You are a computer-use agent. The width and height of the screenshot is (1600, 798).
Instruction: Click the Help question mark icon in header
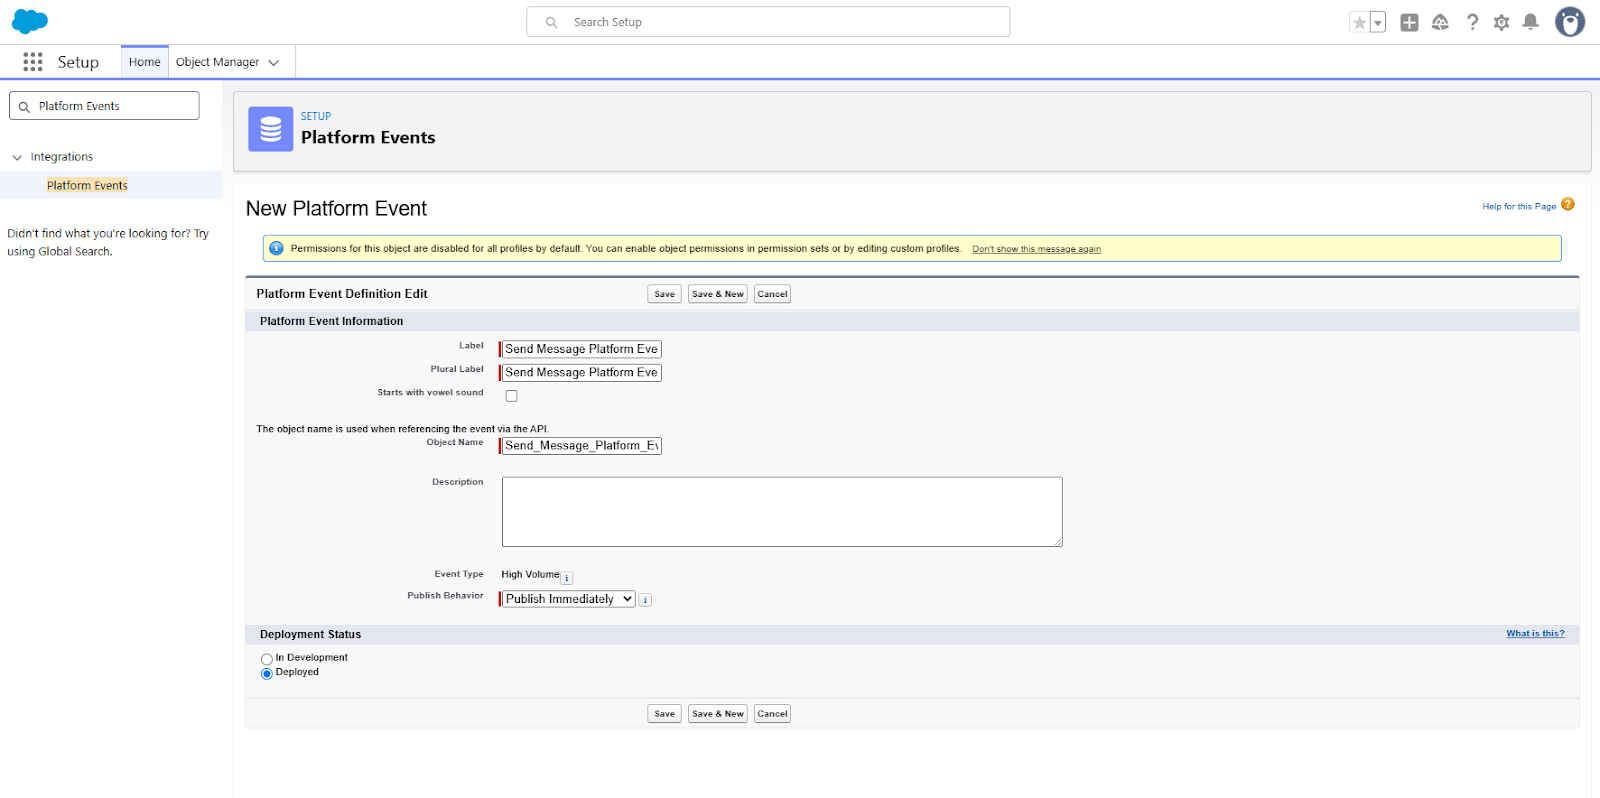coord(1472,22)
